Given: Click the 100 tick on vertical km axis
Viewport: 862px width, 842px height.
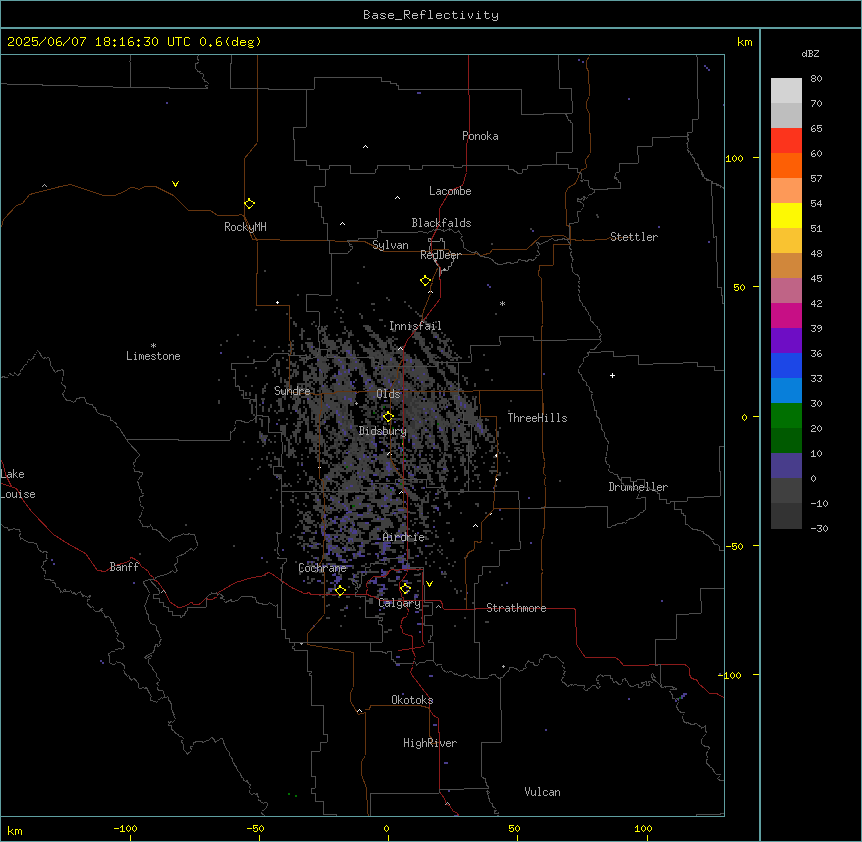Looking at the screenshot, I should click(734, 158).
